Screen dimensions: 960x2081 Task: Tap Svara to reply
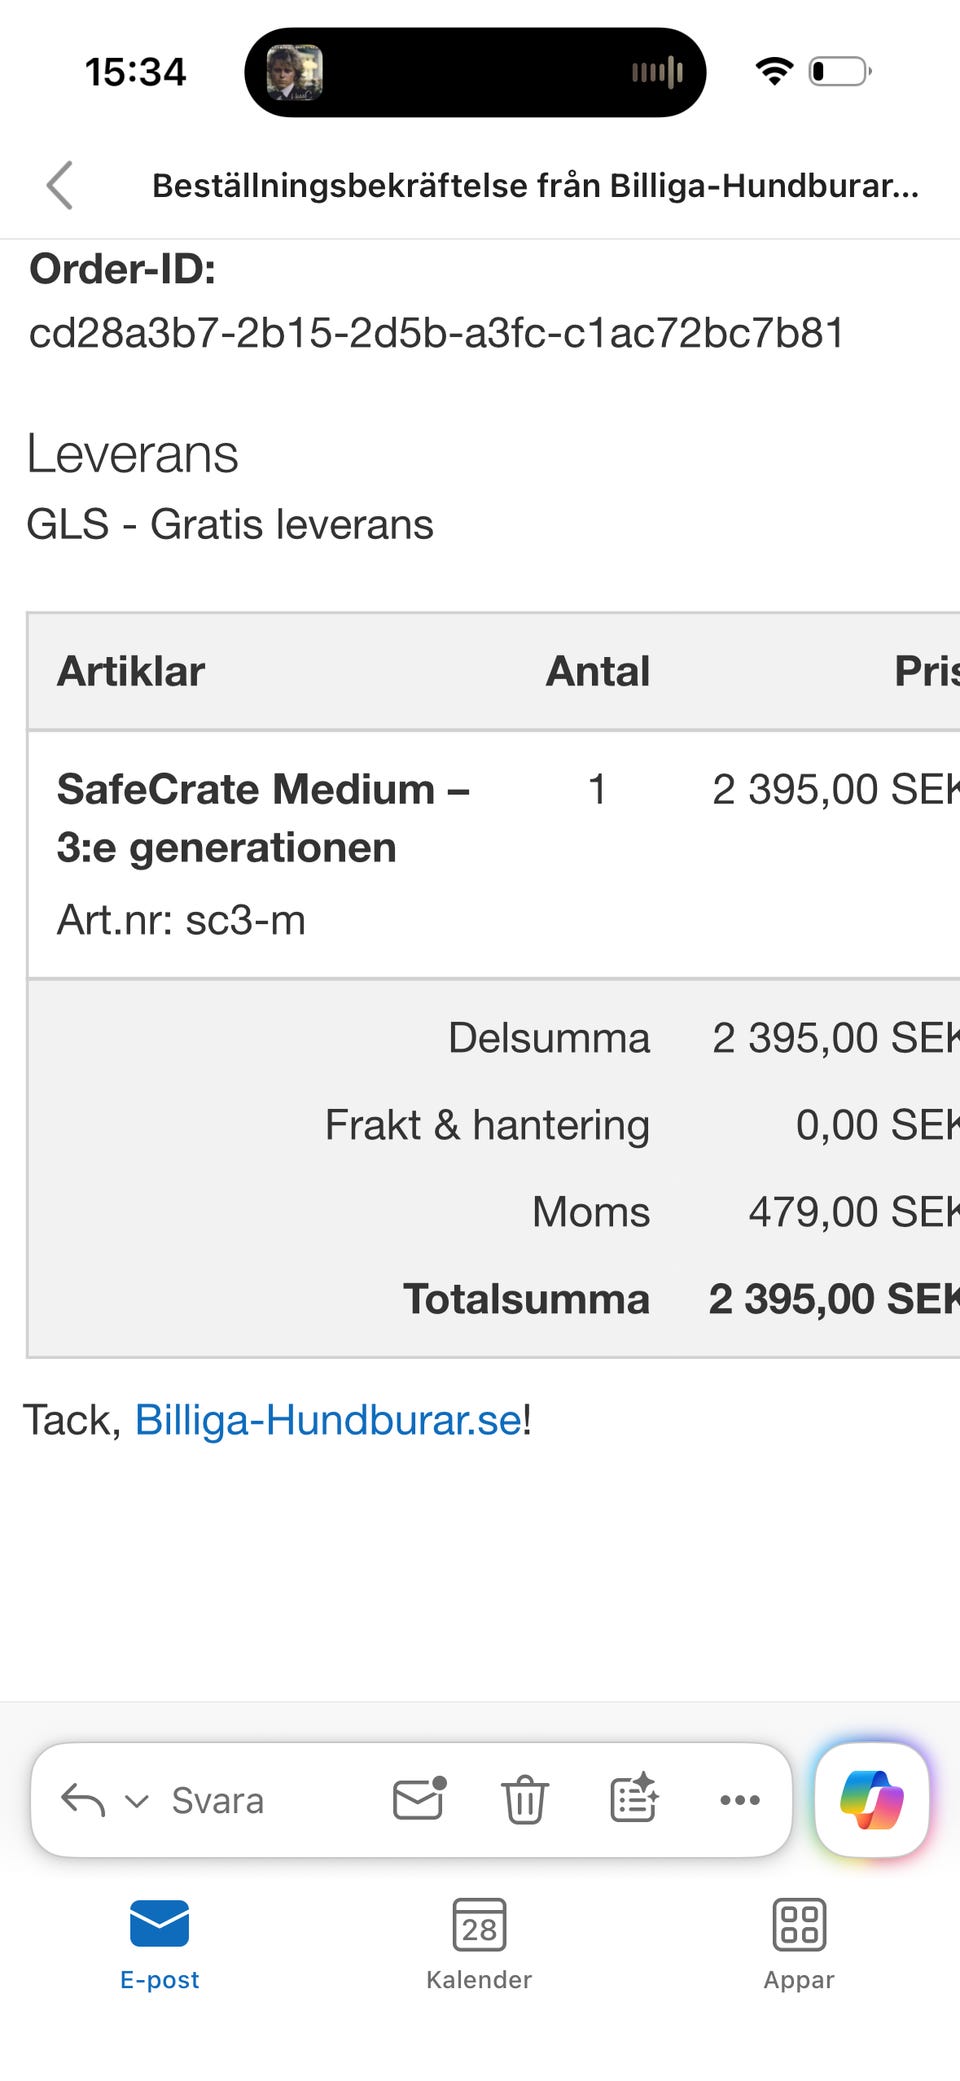click(x=218, y=1800)
